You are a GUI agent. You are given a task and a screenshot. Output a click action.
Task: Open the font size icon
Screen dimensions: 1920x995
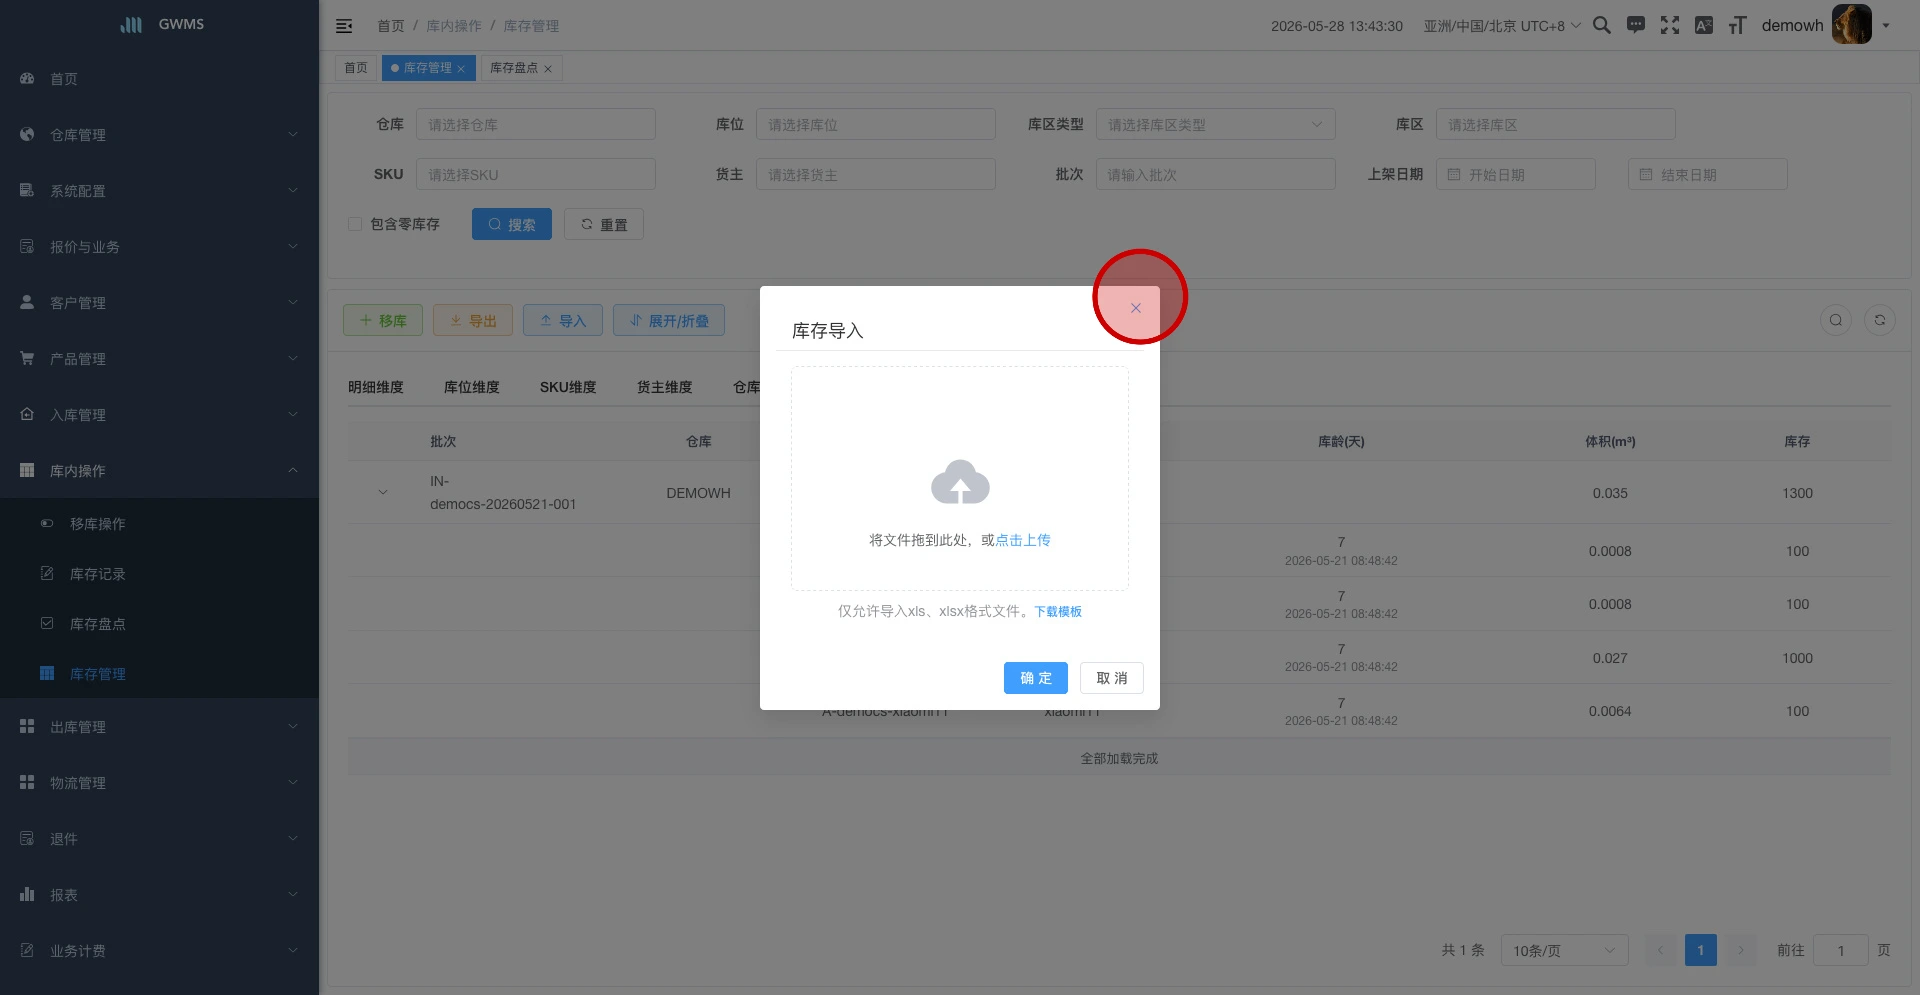point(1738,25)
